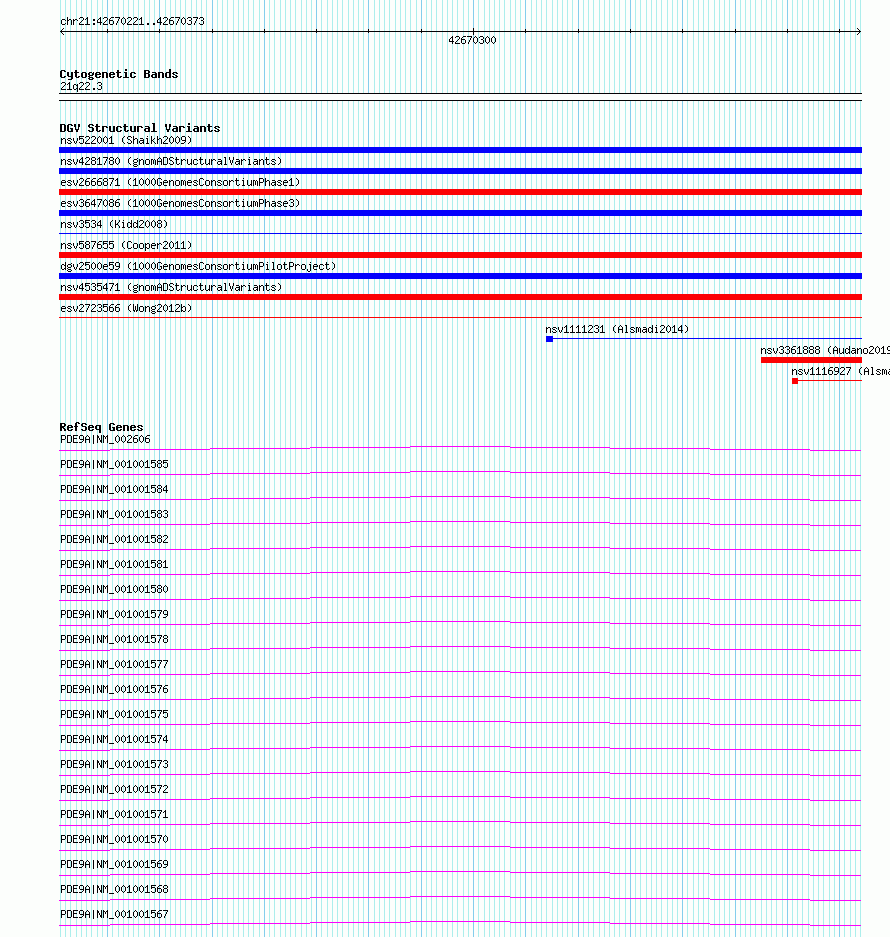Image resolution: width=890 pixels, height=937 pixels.
Task: Click the red bar under esv2666871
Action: point(460,192)
